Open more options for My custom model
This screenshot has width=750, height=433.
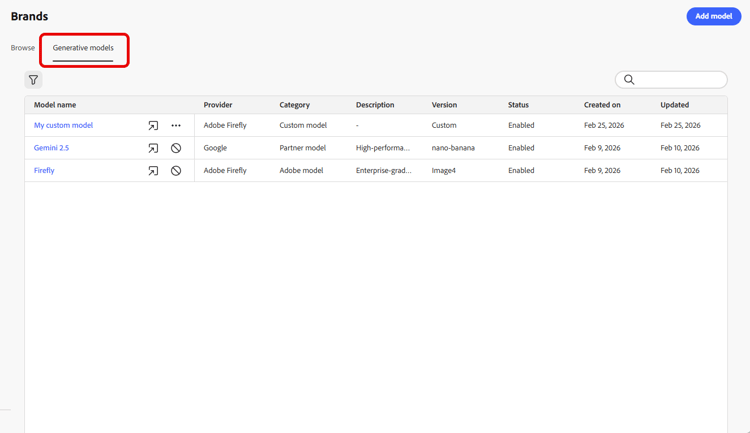click(176, 126)
